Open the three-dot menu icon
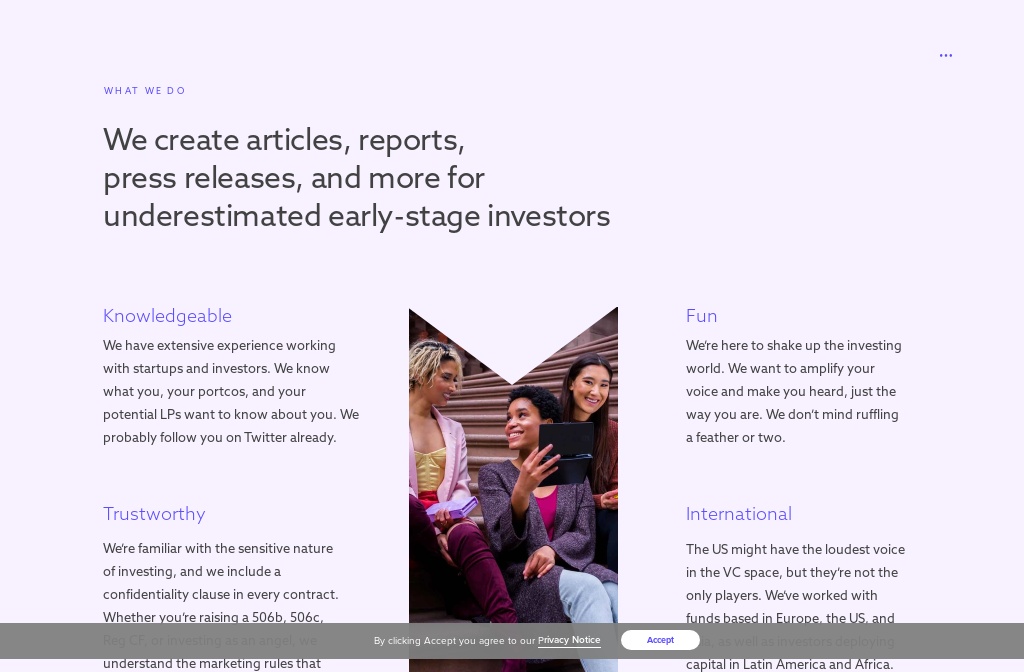The image size is (1024, 672). (x=946, y=56)
